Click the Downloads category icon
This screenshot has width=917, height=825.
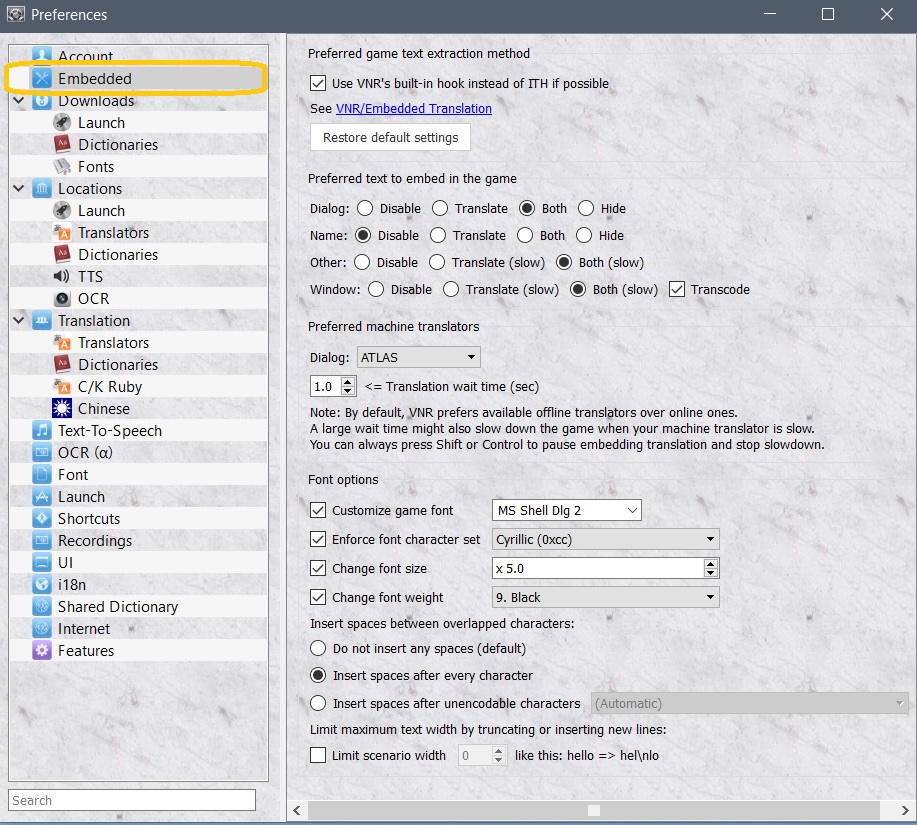[x=42, y=101]
